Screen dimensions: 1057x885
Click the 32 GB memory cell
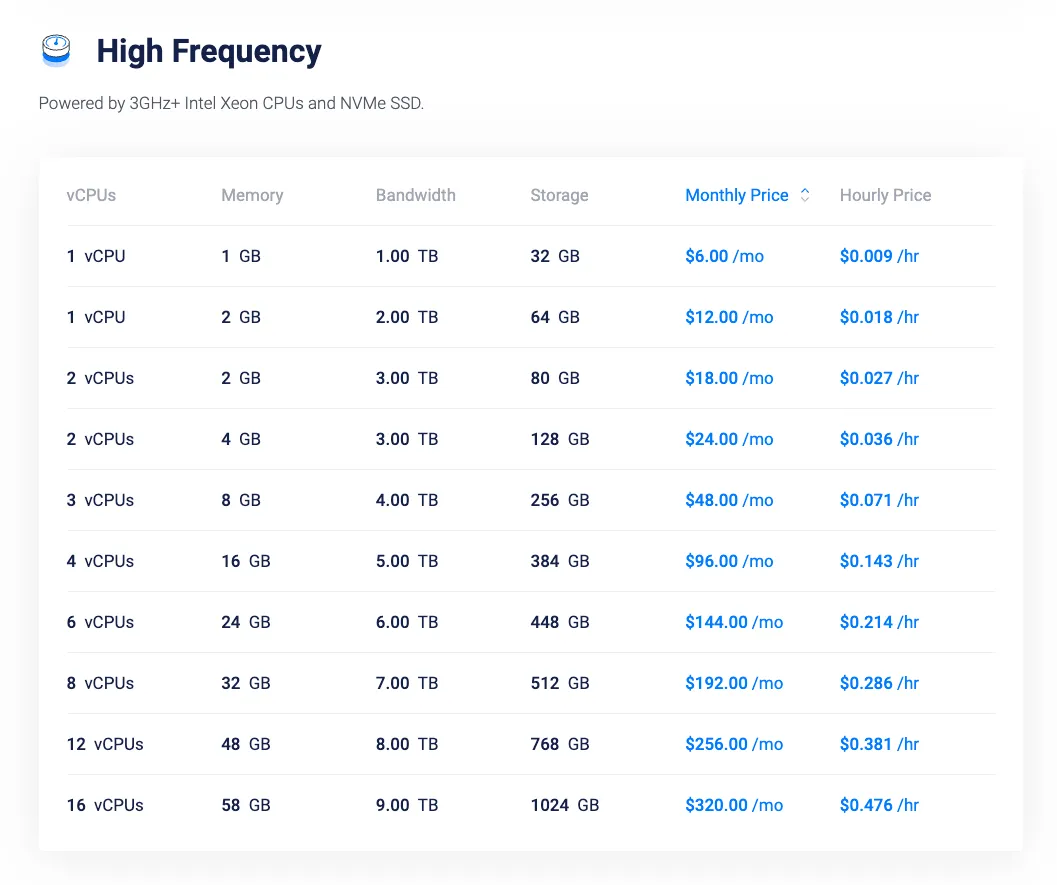coord(246,683)
